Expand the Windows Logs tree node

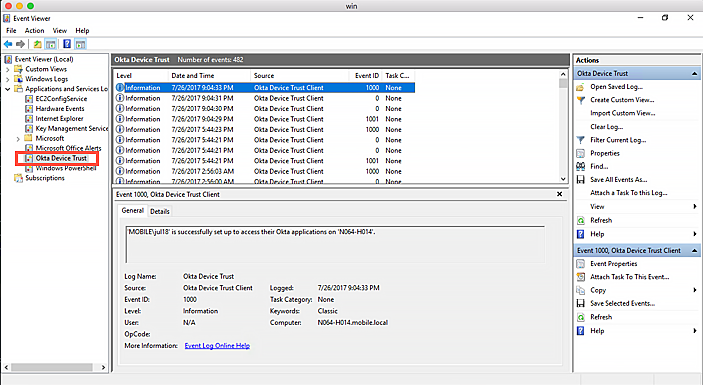coord(7,79)
